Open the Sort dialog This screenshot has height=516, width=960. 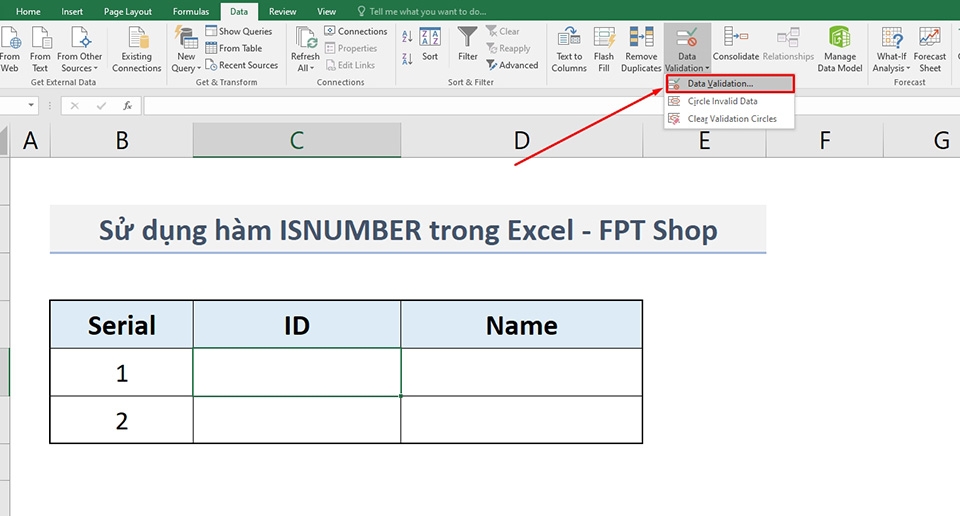click(430, 44)
